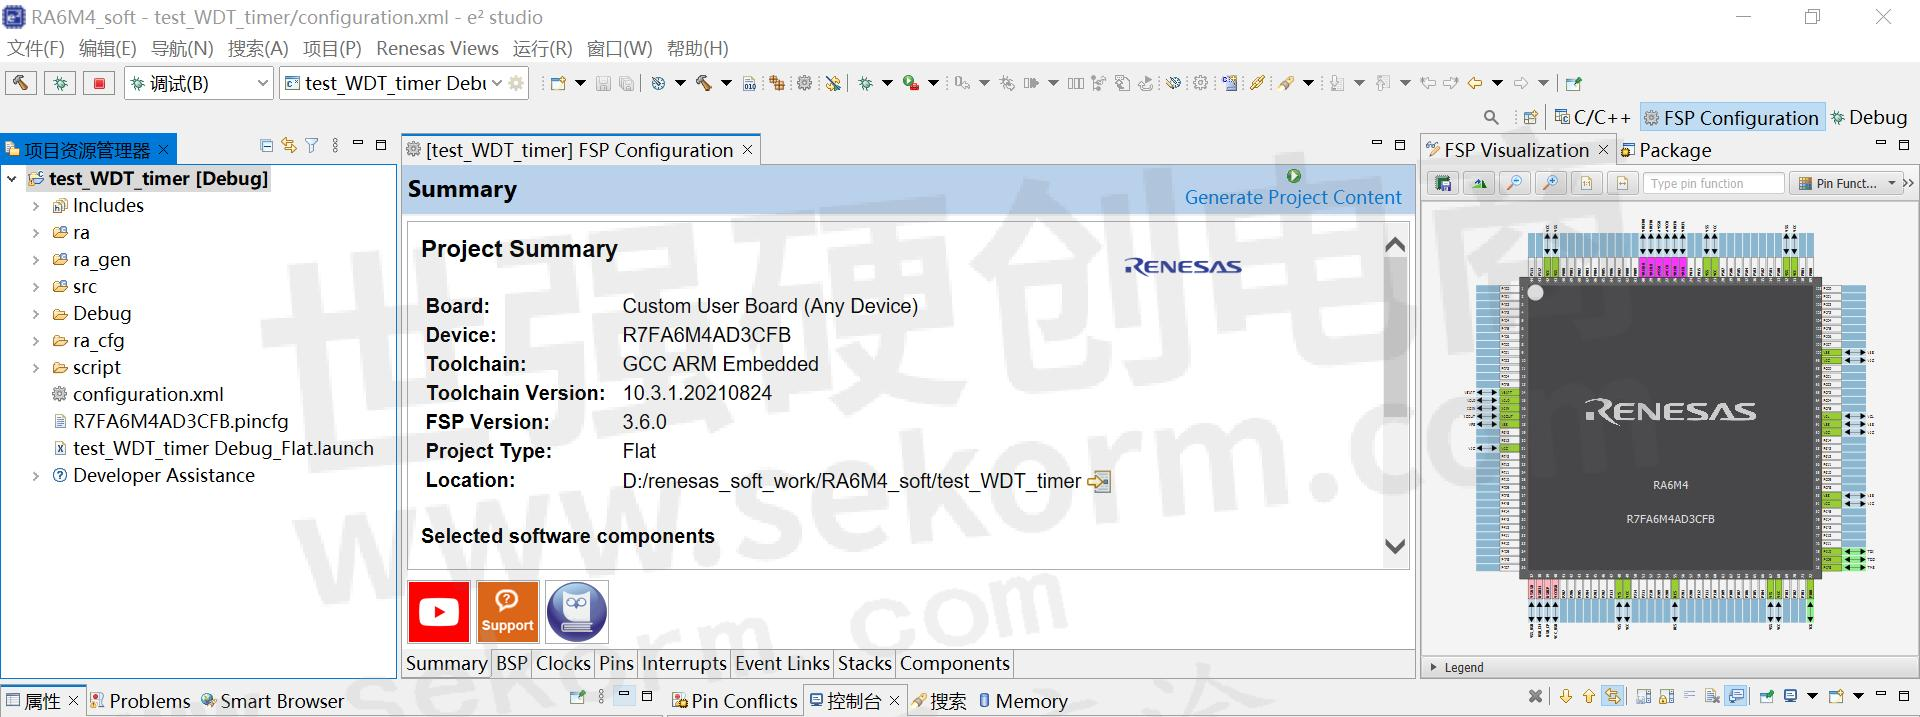The image size is (1920, 717).
Task: Expand the ra_gen folder in tree
Action: [36, 260]
